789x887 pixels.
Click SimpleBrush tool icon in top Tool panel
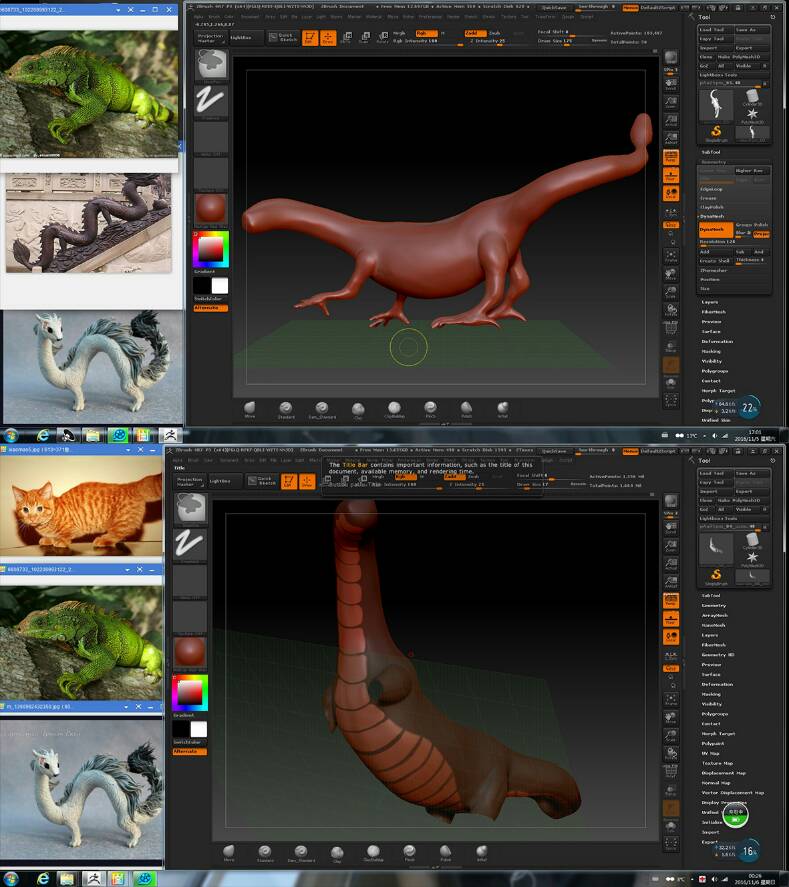pos(716,133)
